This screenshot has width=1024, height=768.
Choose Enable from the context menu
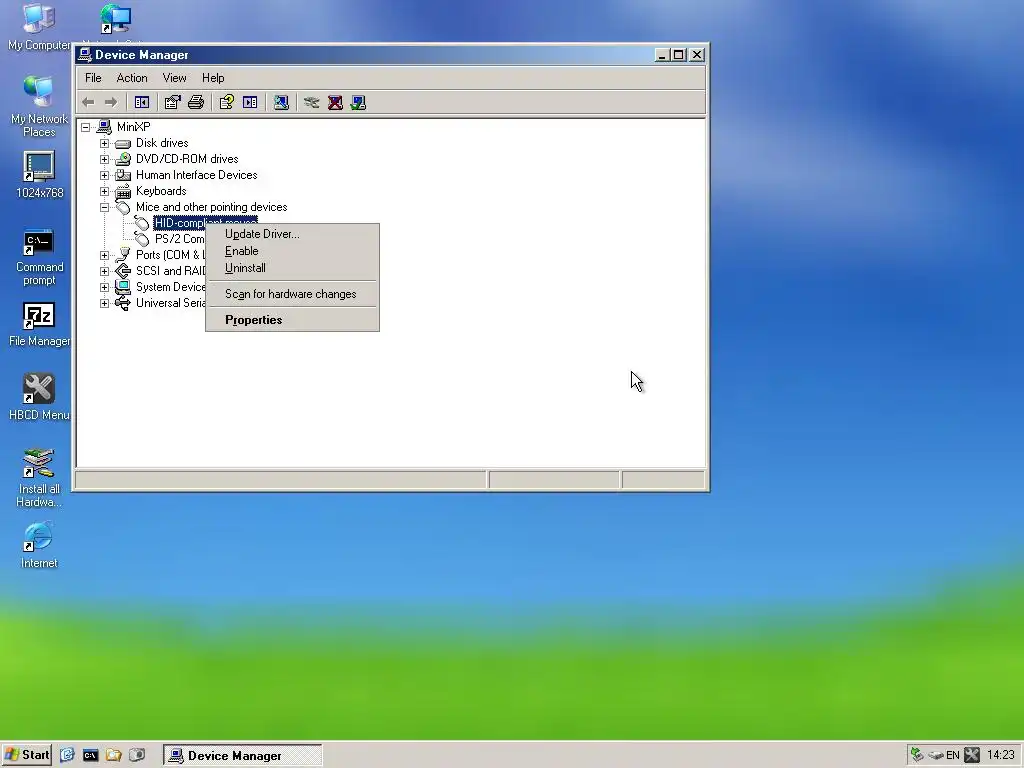[292, 251]
